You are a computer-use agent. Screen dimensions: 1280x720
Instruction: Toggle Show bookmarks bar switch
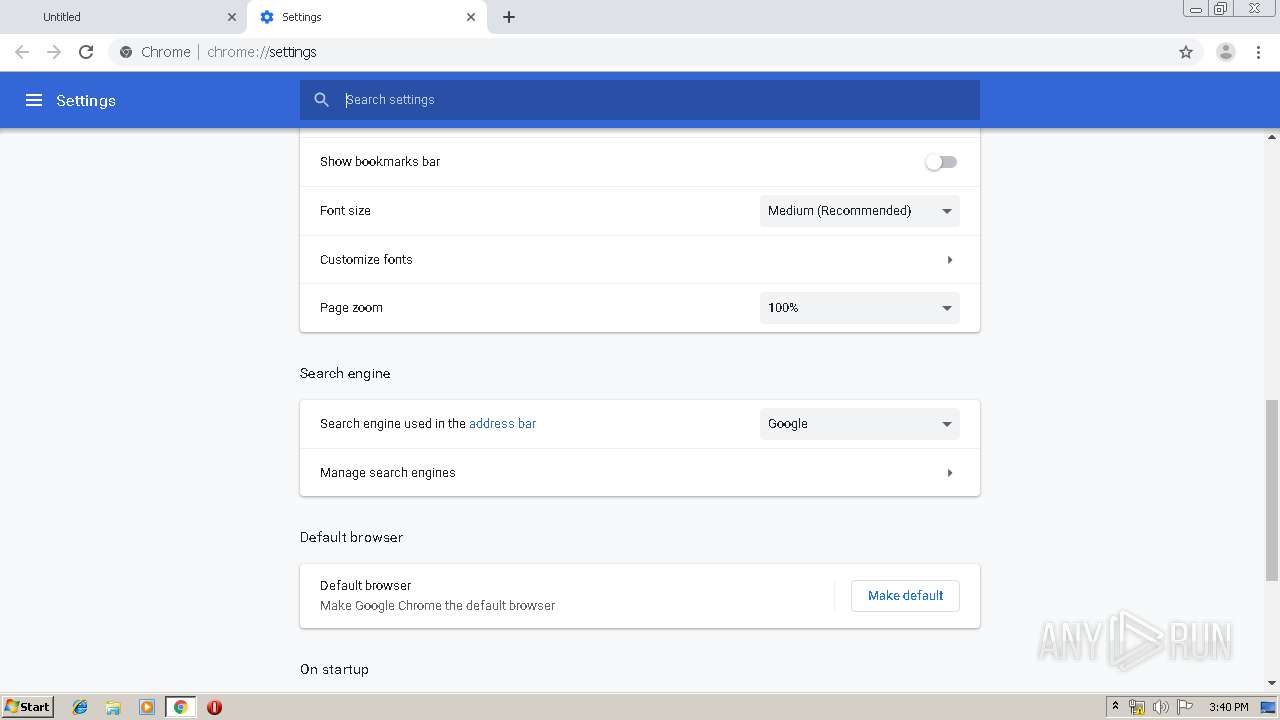tap(941, 162)
